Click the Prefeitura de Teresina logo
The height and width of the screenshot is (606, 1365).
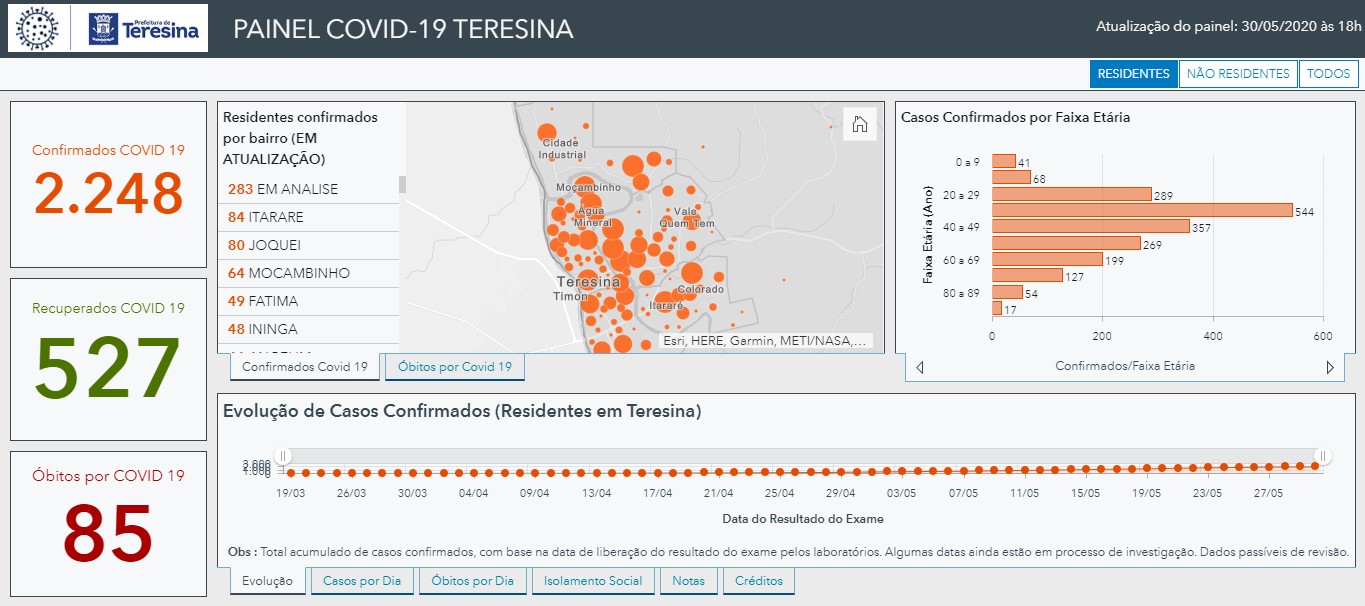point(145,28)
